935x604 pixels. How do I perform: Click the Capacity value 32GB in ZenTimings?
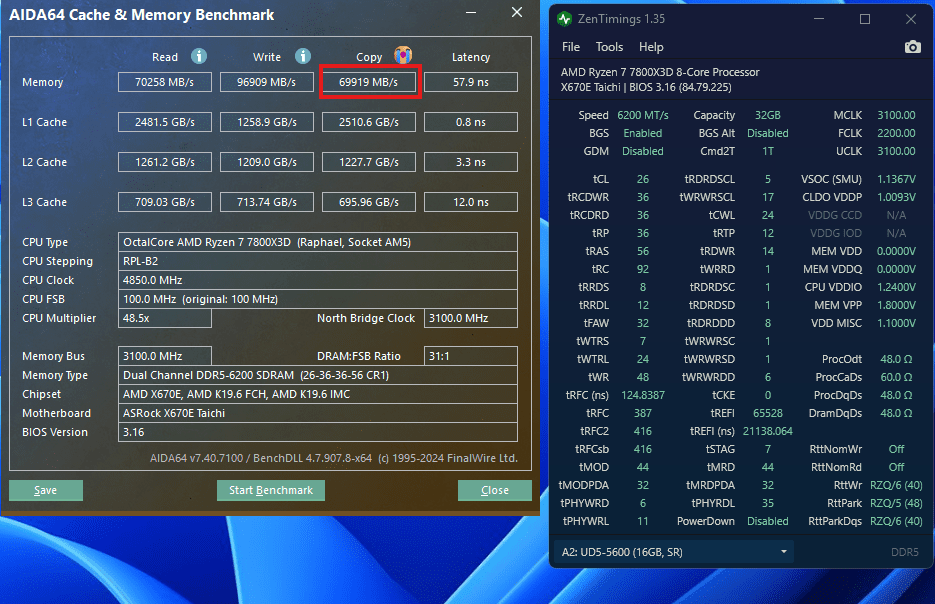click(x=767, y=115)
